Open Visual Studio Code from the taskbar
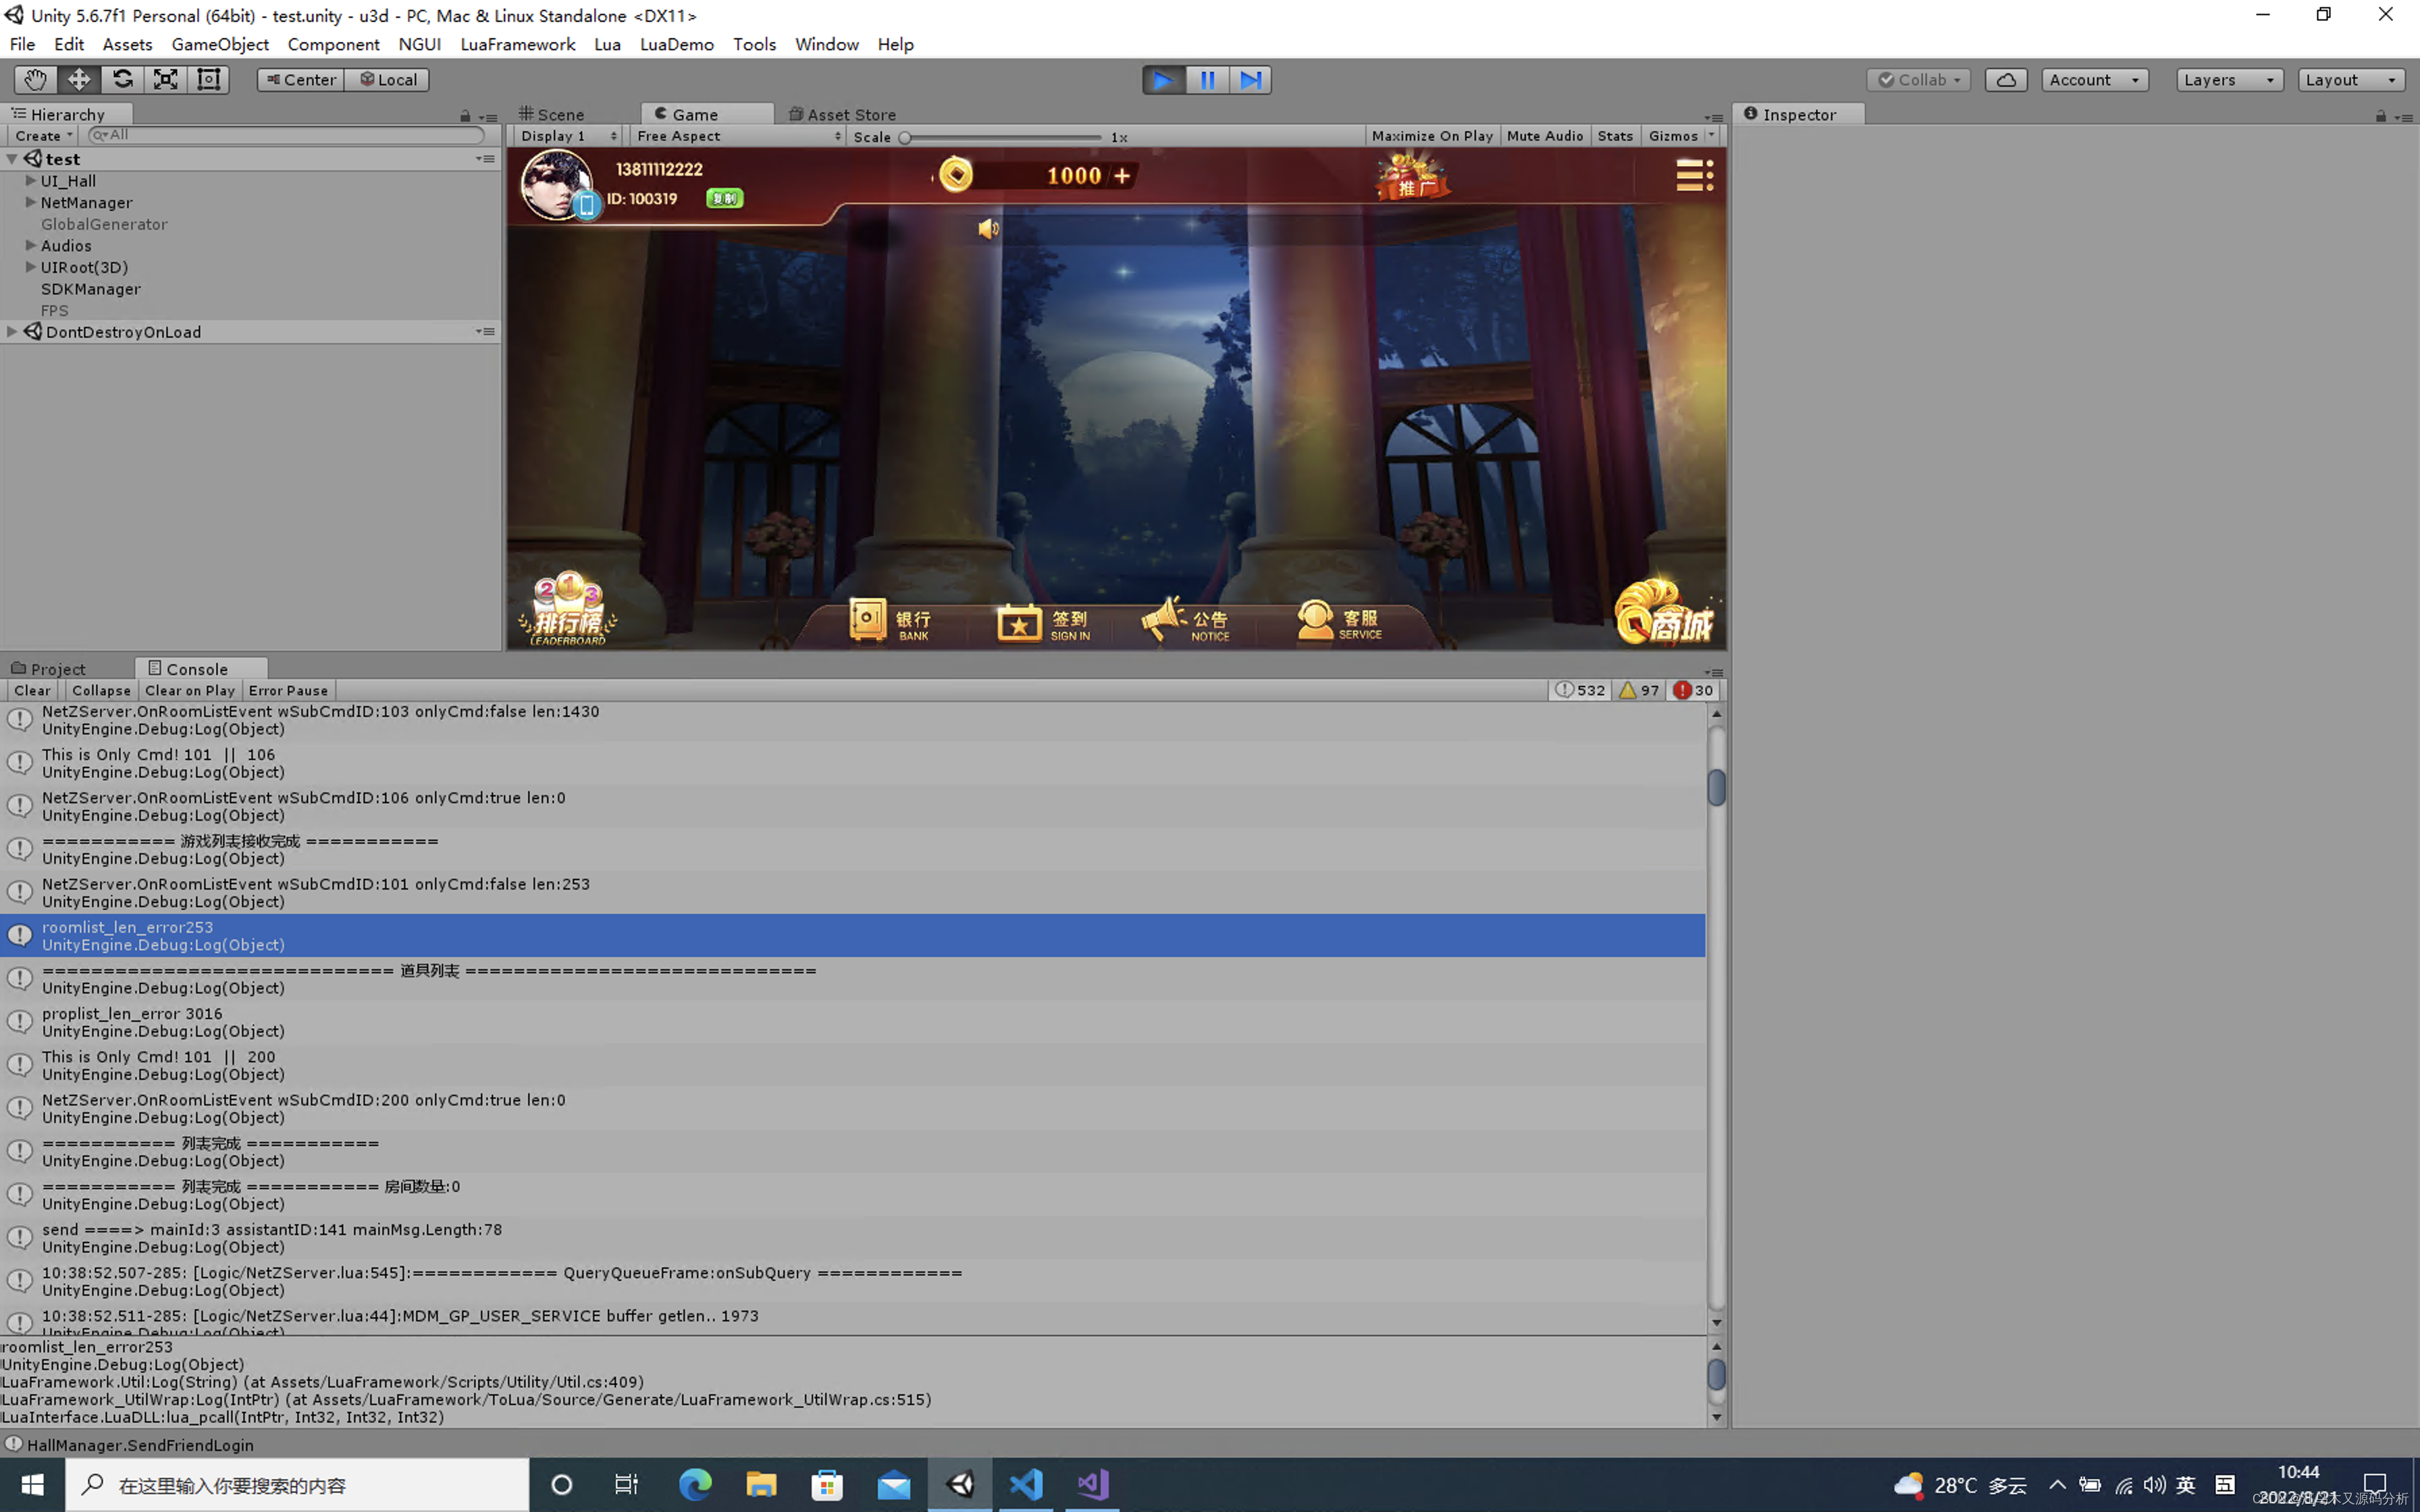 point(1026,1484)
